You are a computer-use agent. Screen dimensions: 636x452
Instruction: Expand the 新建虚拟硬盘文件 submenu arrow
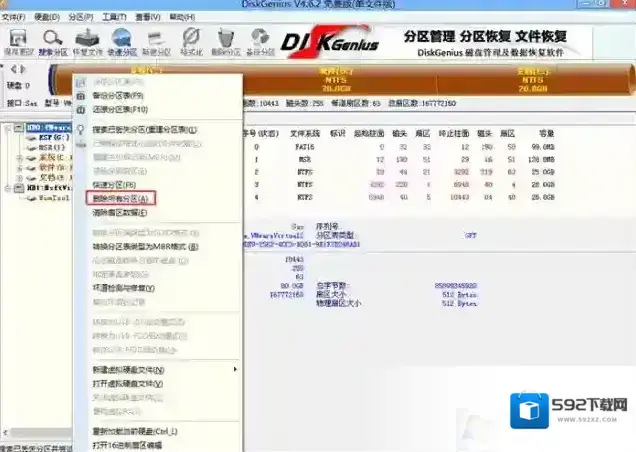coord(235,370)
